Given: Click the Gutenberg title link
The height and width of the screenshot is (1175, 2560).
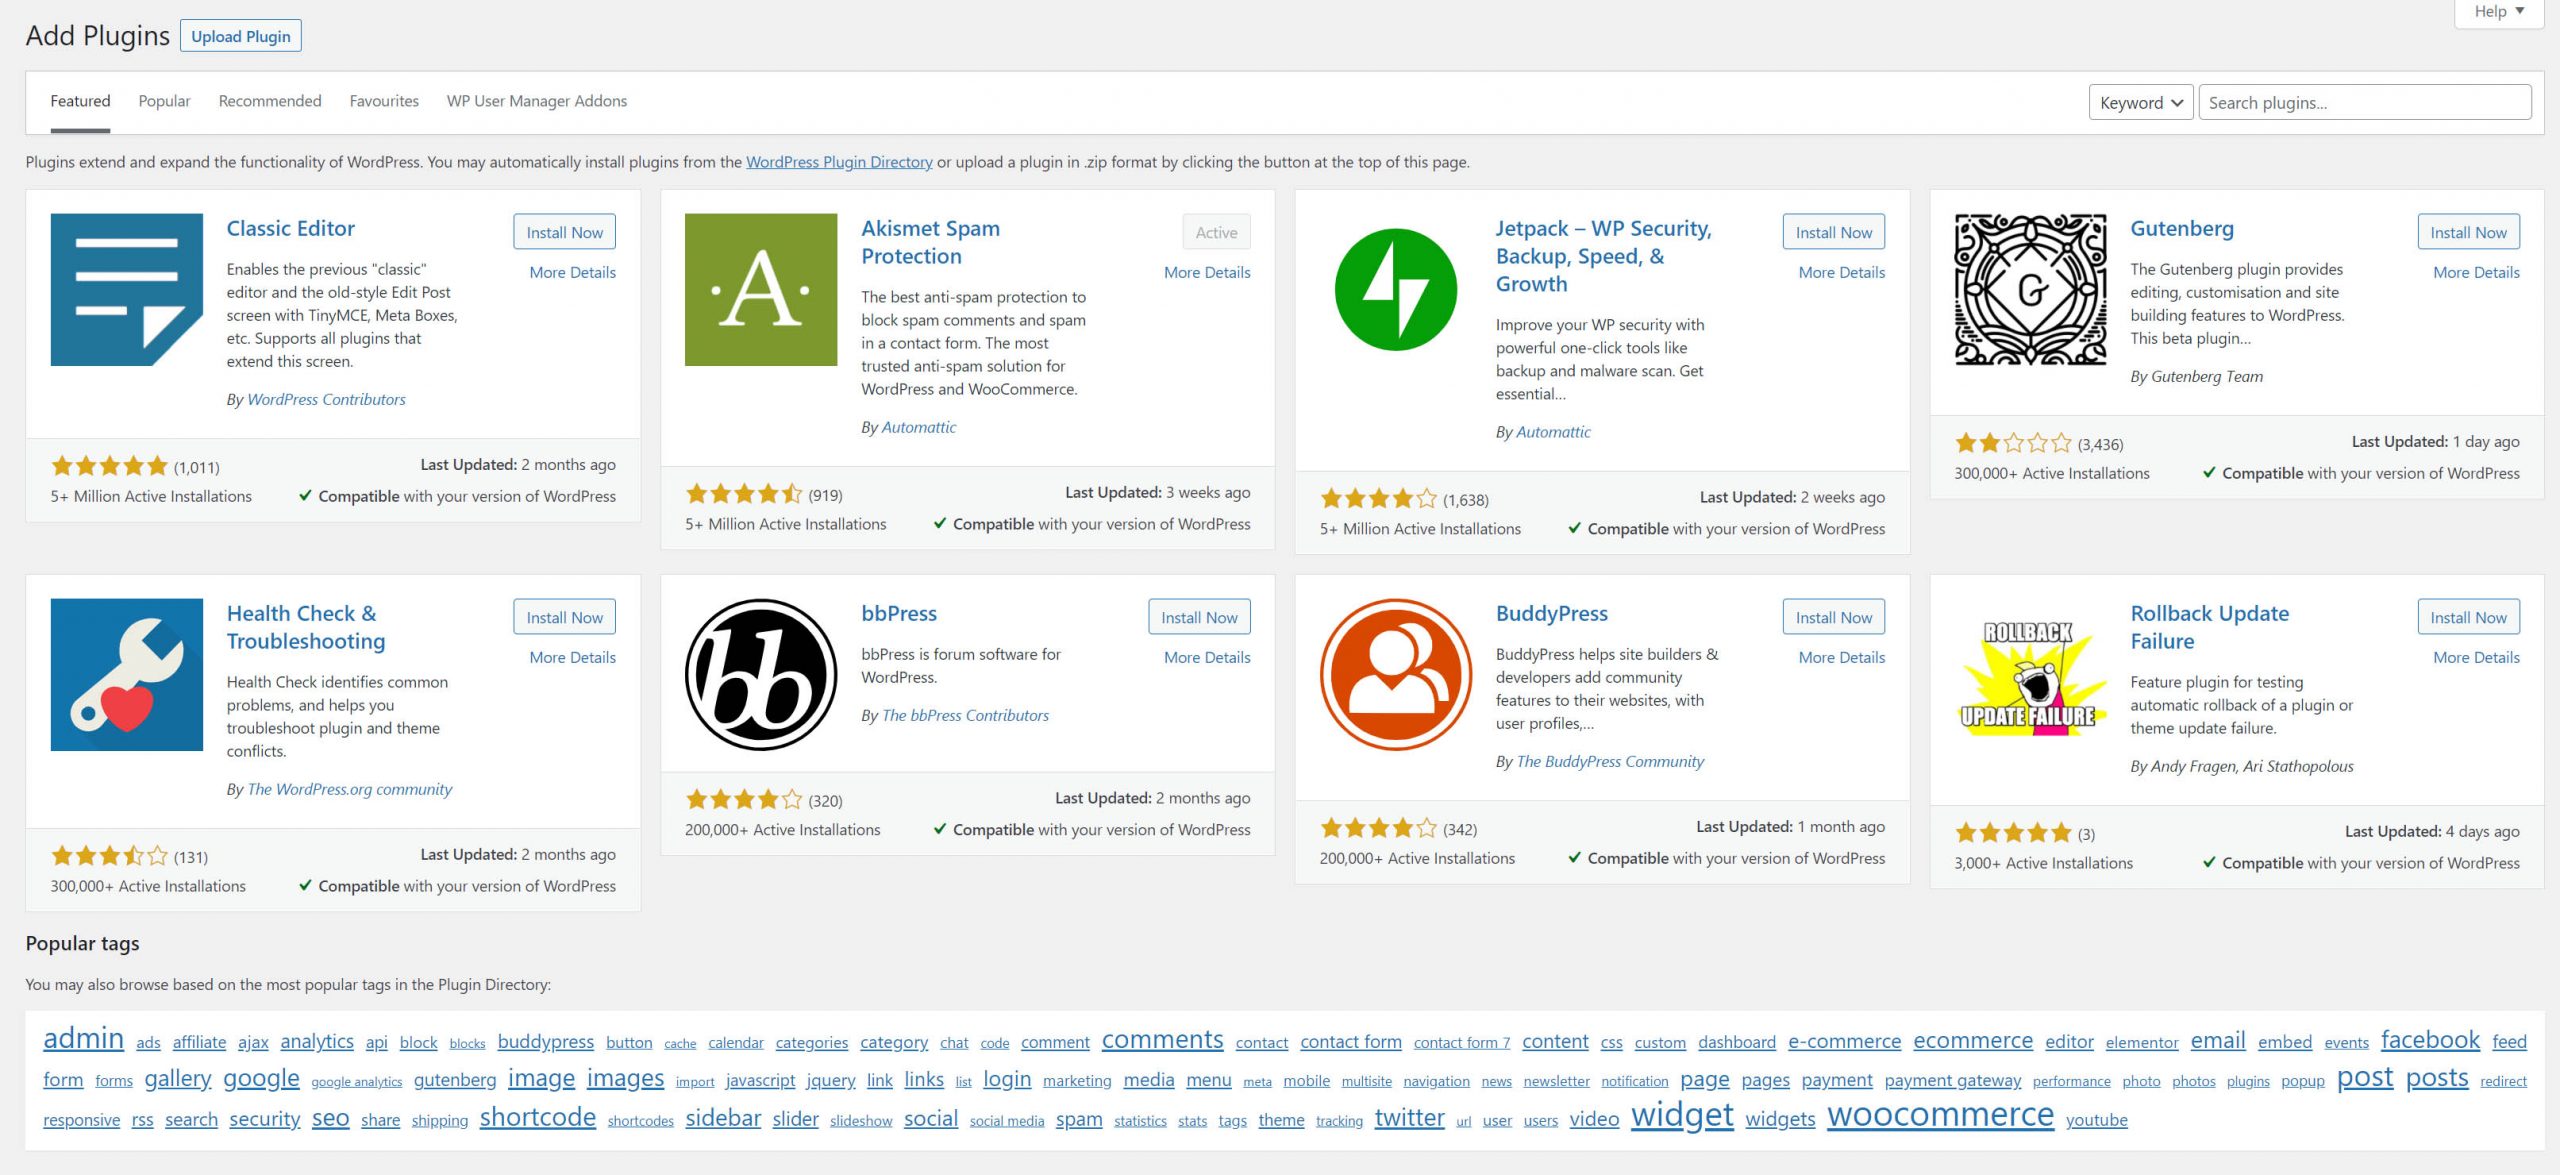Looking at the screenshot, I should [x=2182, y=228].
